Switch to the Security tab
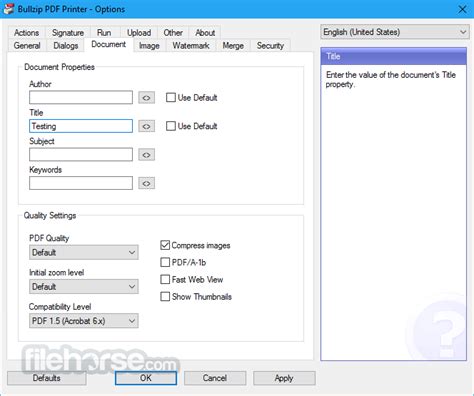Viewport: 474px width, 396px height. click(270, 46)
